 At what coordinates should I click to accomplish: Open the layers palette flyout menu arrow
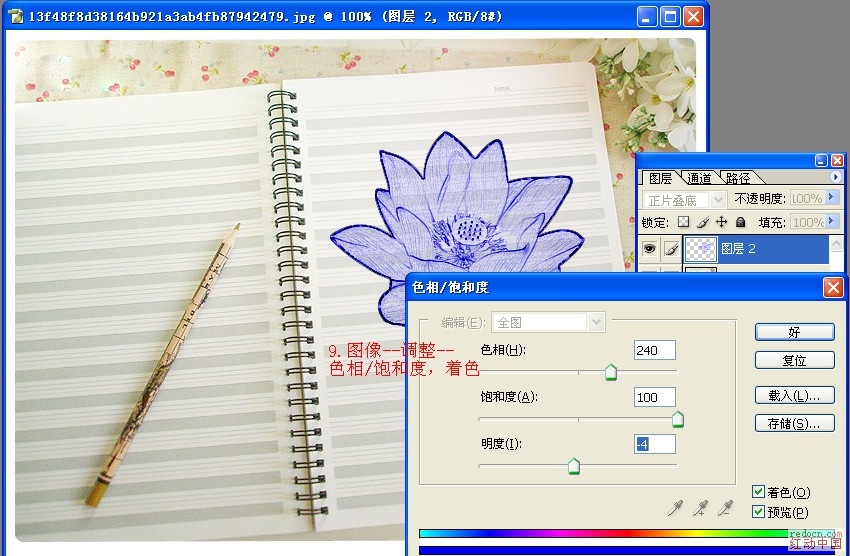[835, 177]
